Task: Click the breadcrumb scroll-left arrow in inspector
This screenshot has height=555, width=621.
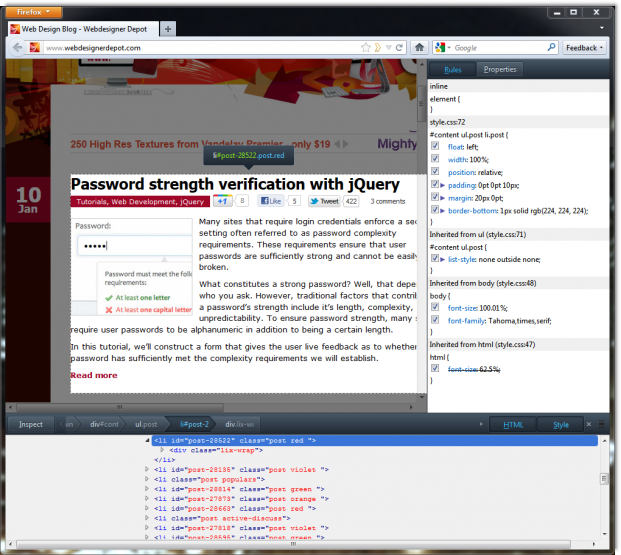Action: (62, 424)
